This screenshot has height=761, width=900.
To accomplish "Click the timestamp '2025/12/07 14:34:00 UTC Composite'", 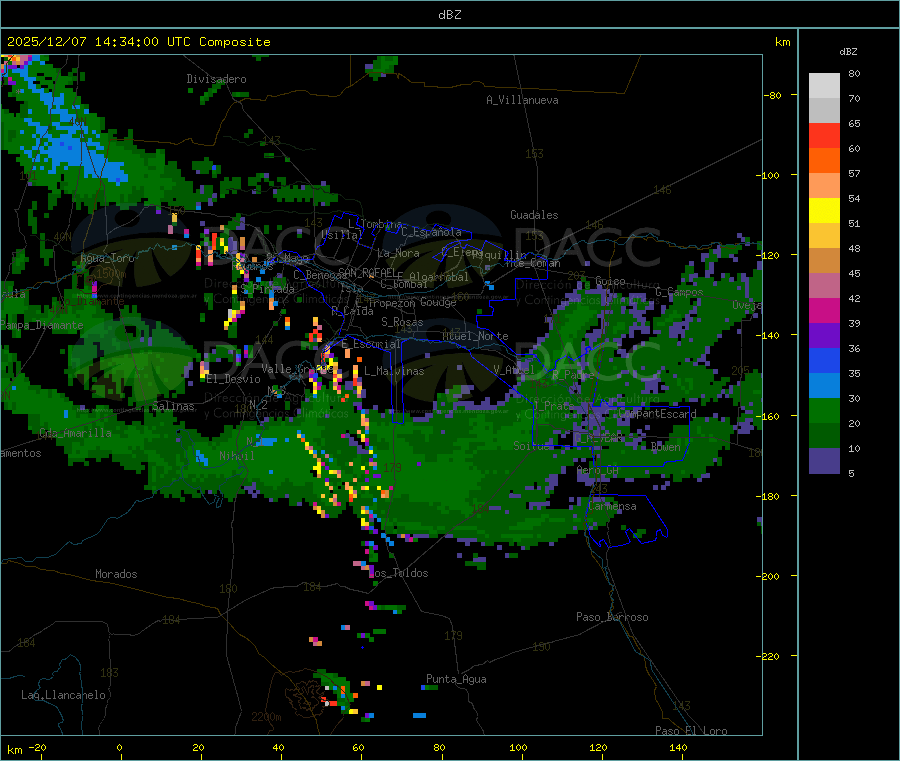I will pyautogui.click(x=138, y=42).
